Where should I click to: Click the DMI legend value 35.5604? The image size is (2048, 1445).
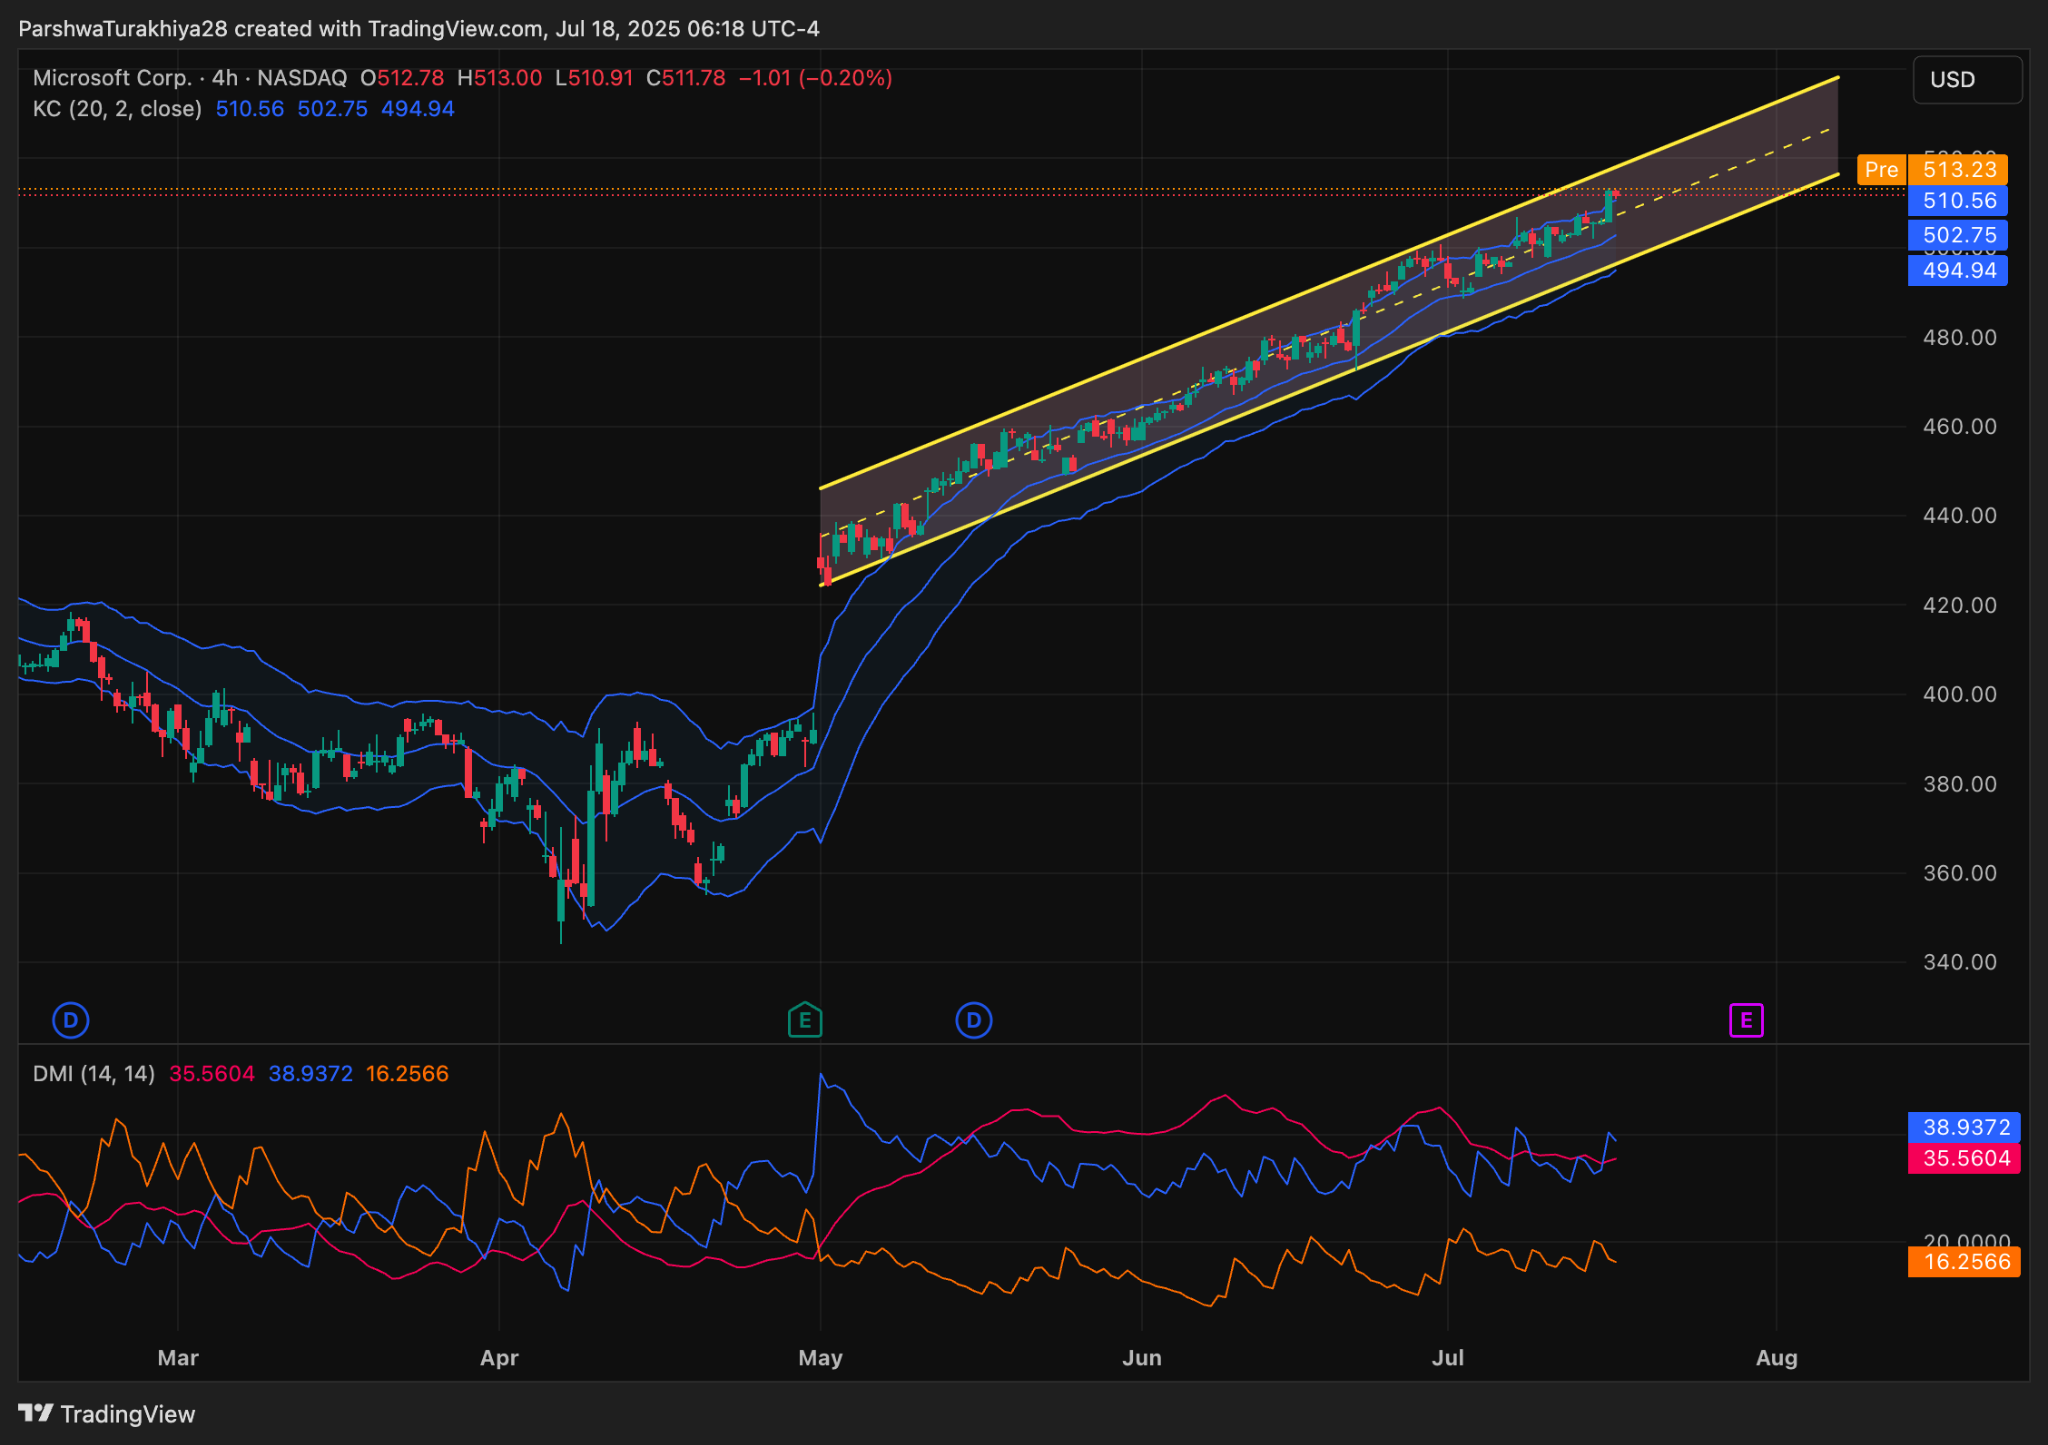pos(212,1074)
